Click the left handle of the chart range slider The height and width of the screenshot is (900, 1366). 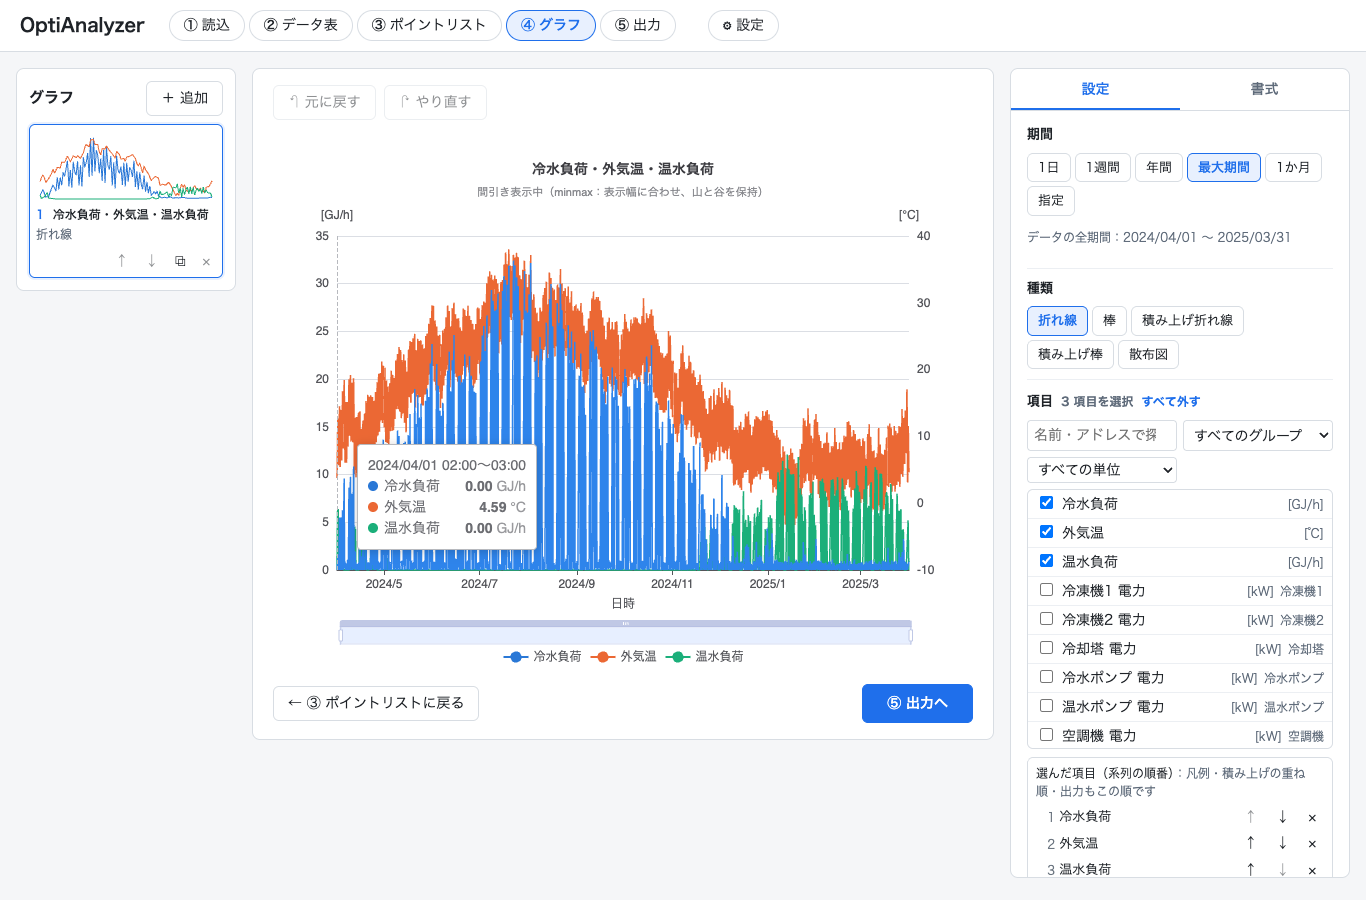pos(341,635)
